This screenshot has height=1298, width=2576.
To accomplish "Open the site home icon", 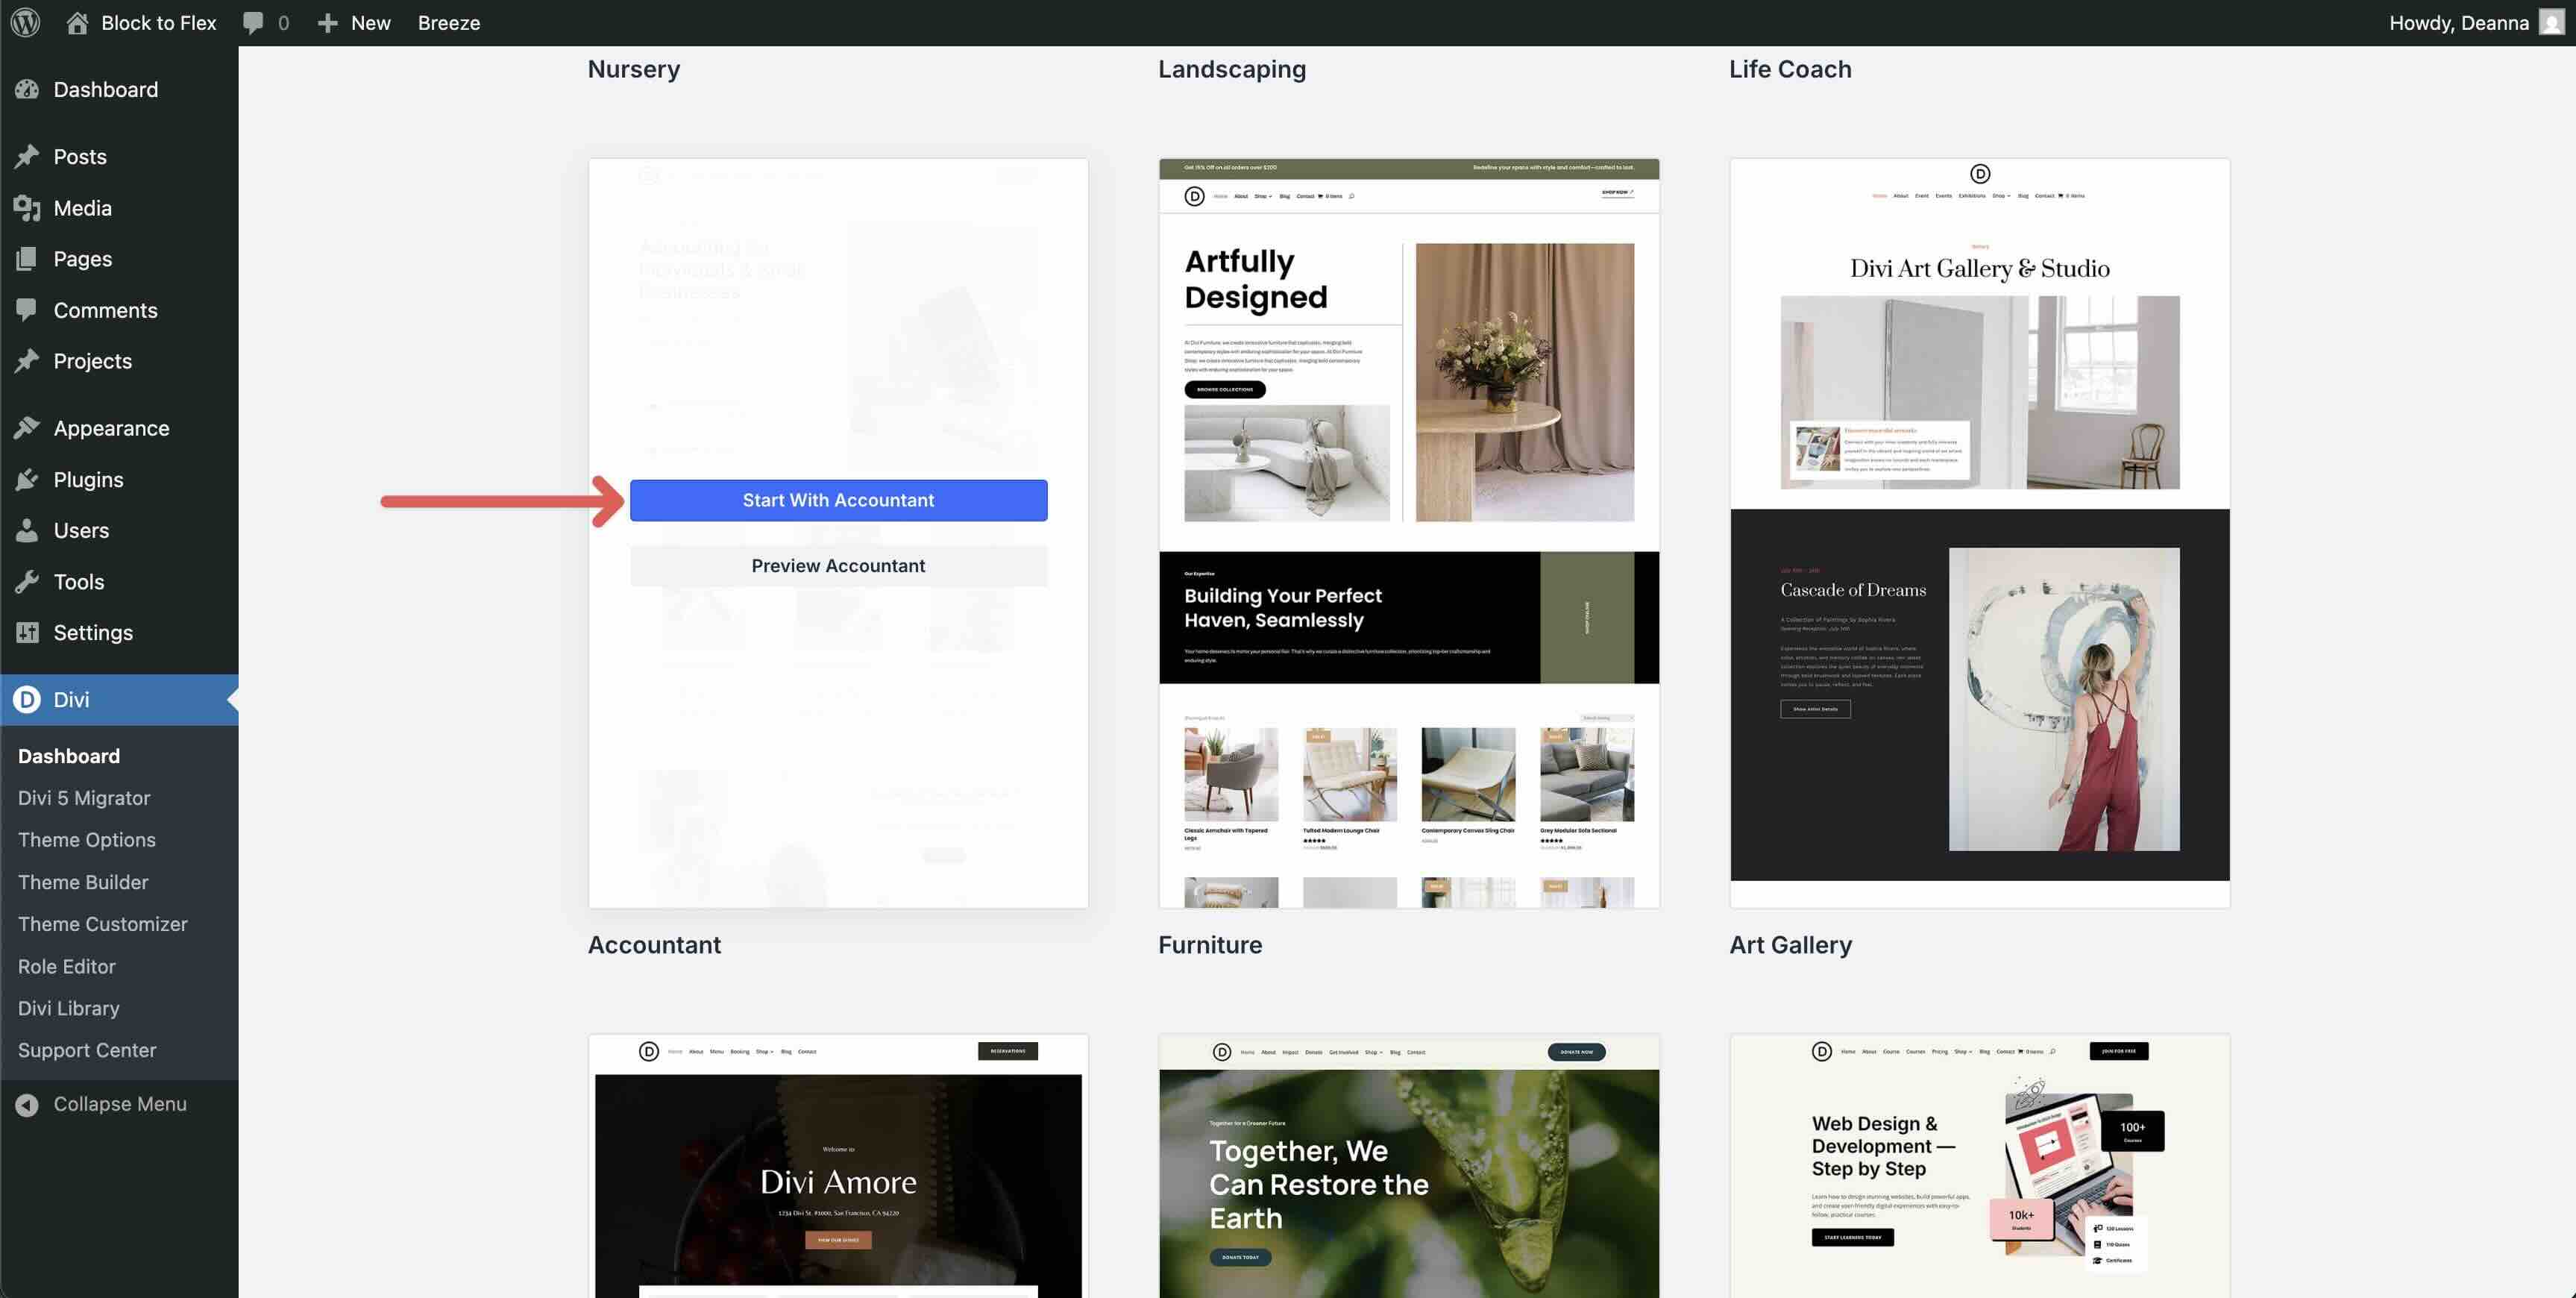I will (77, 22).
